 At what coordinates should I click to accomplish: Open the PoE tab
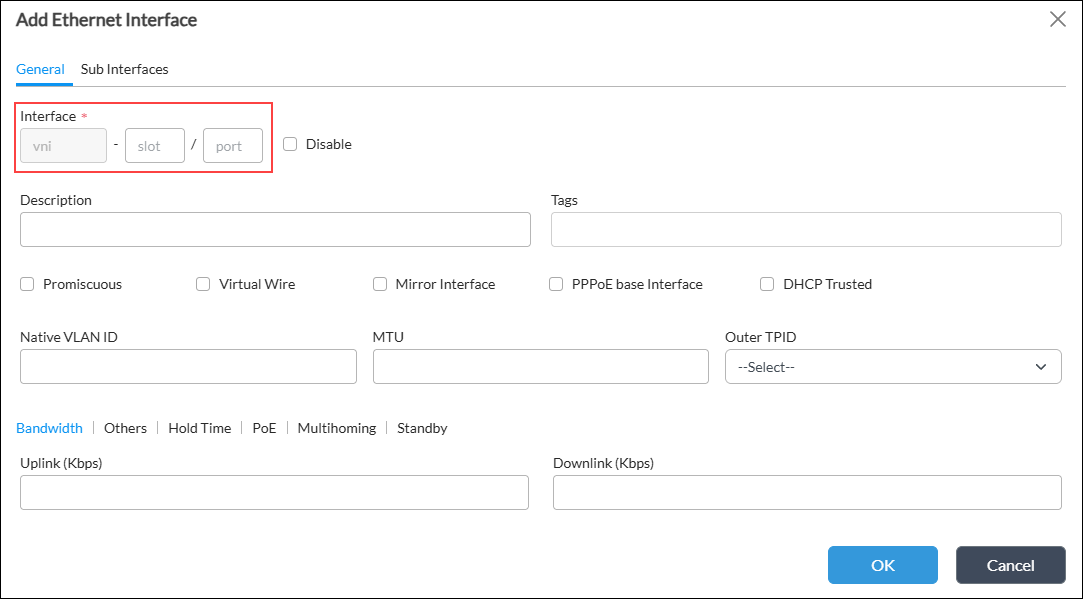pyautogui.click(x=264, y=428)
